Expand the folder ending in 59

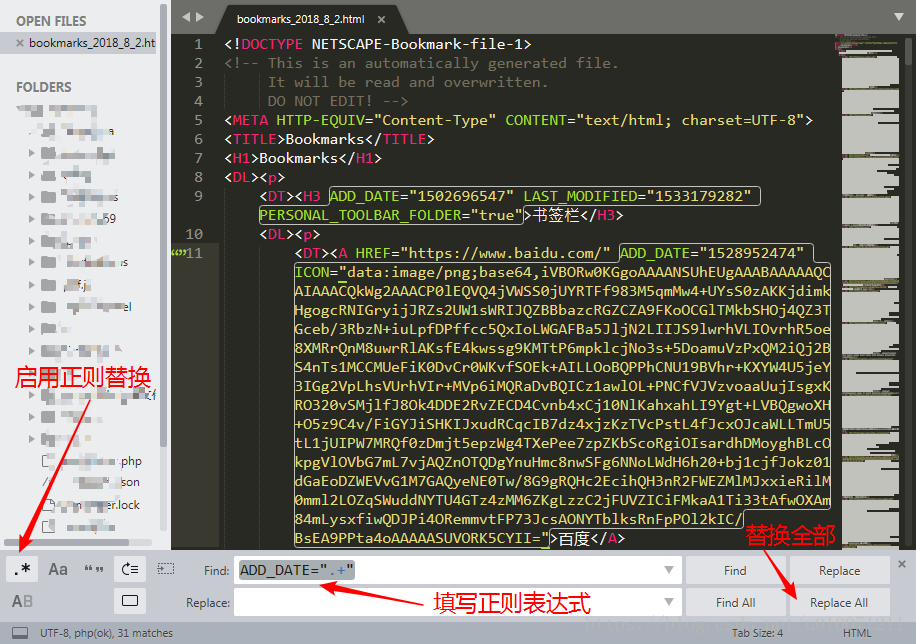coord(32,219)
